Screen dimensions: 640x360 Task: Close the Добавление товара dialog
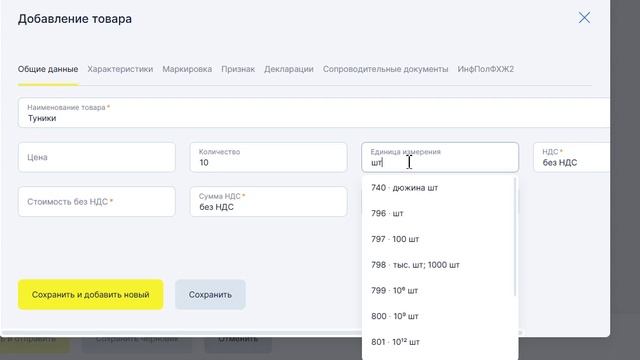point(584,18)
